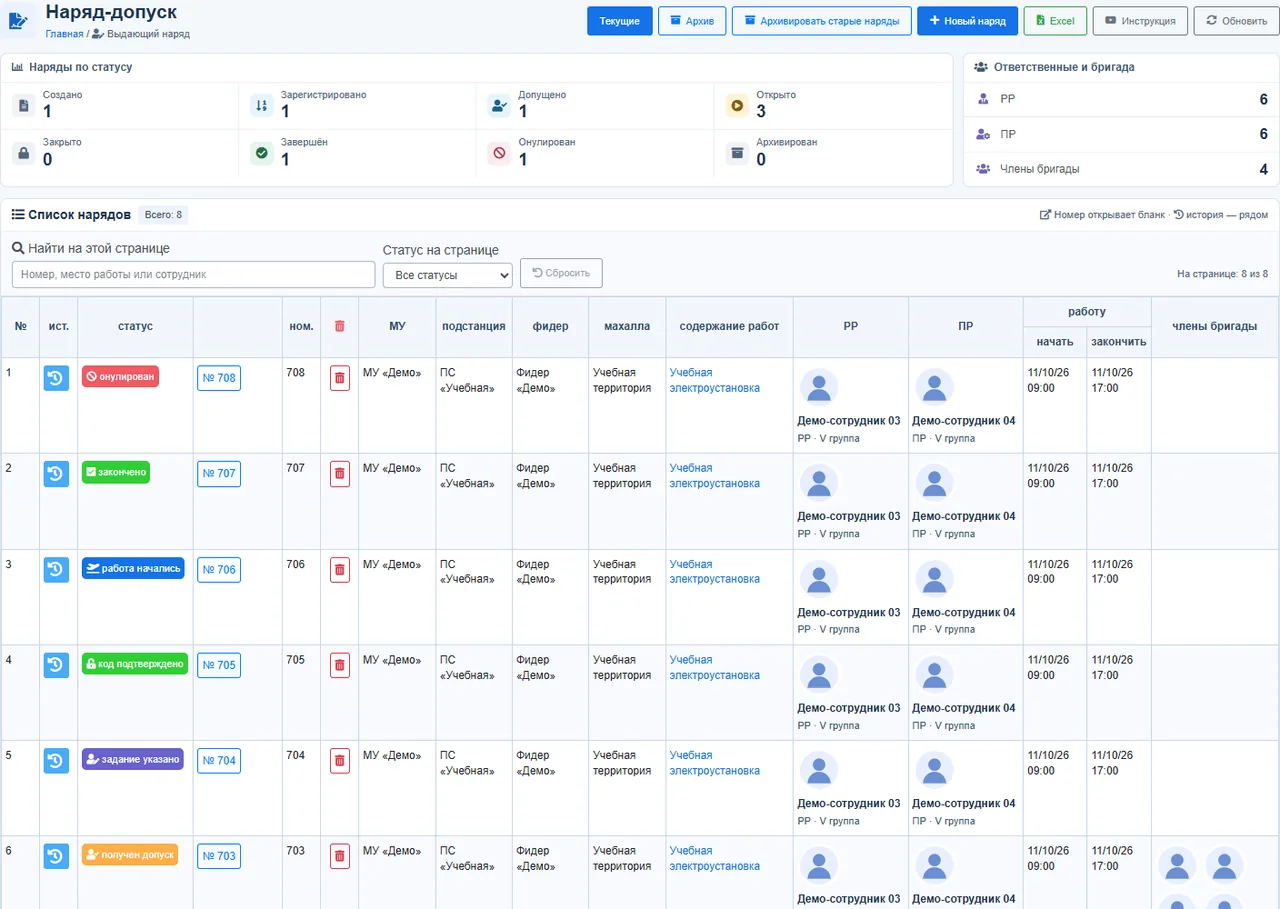This screenshot has width=1280, height=909.
Task: Click Члены бригады count row
Action: (1121, 169)
